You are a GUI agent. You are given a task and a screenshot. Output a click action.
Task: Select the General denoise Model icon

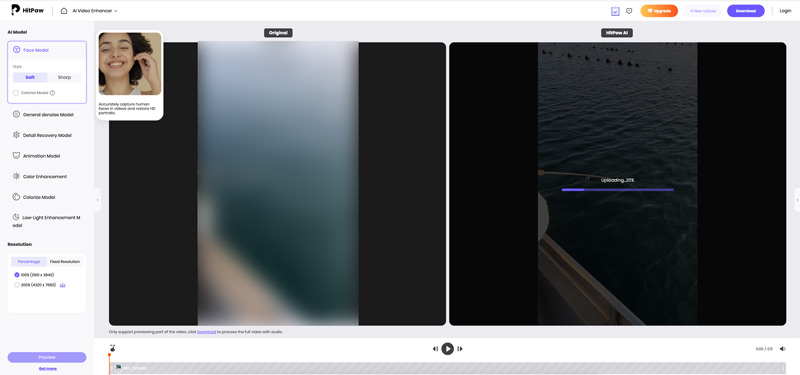tap(16, 114)
